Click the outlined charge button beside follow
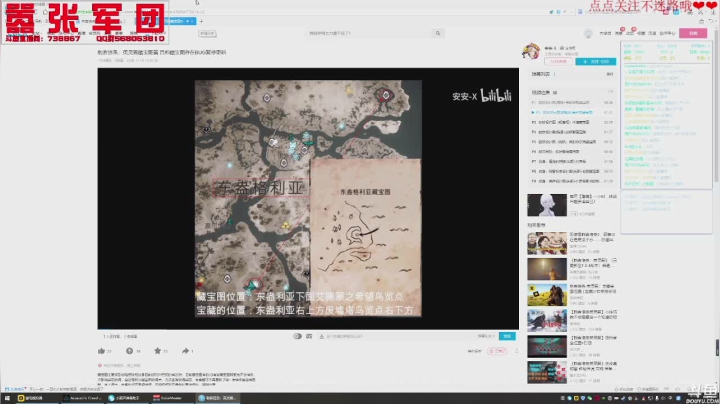Screen dimensions: 720x404 pyautogui.click(x=558, y=61)
